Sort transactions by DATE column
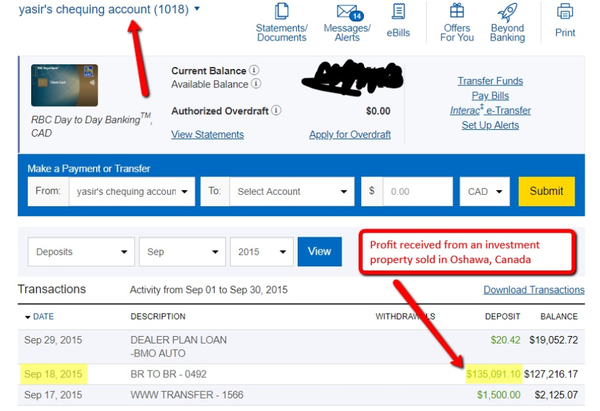This screenshot has width=600, height=411. (39, 317)
